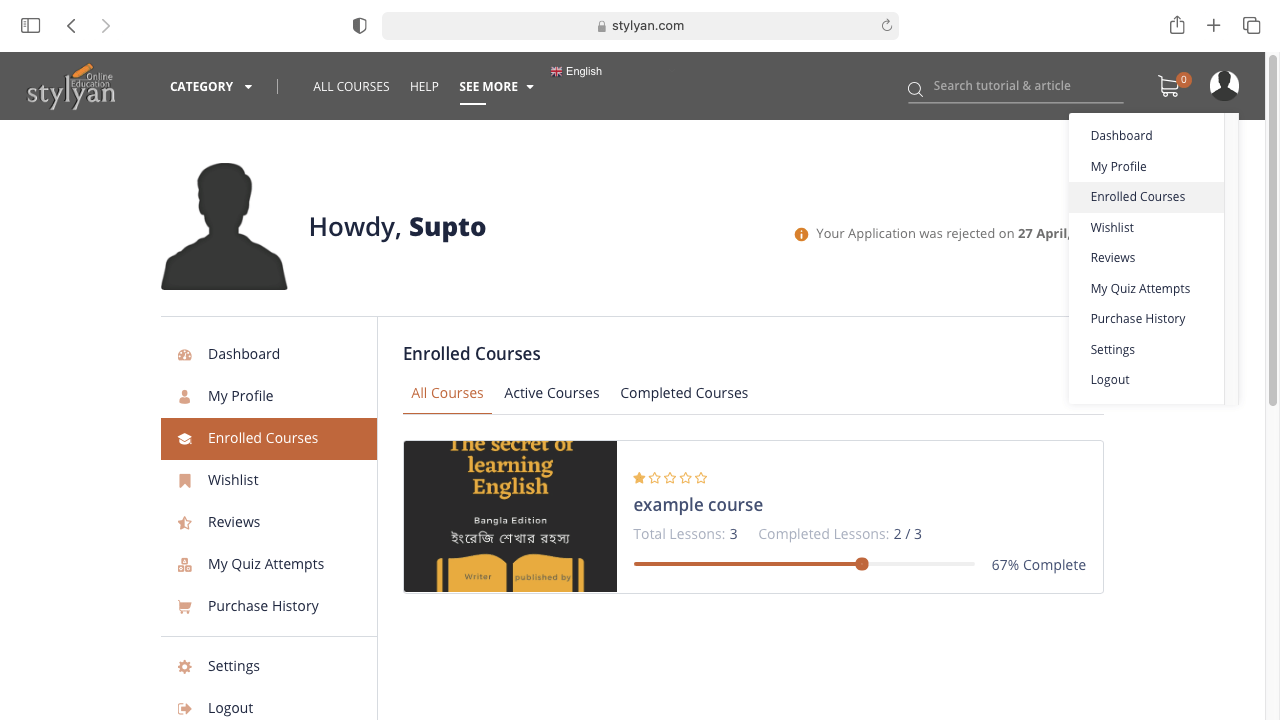Click the "67% Complete" text
Screen dimensions: 1280x720
pos(1039,565)
